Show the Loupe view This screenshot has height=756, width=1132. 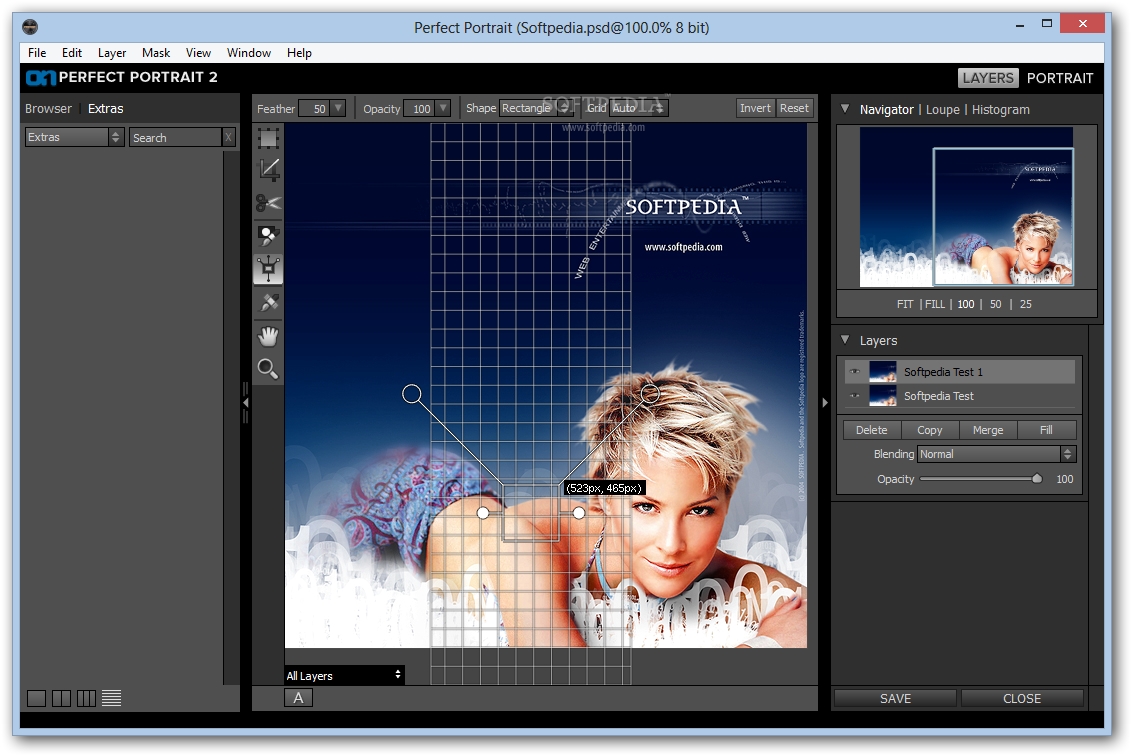pyautogui.click(x=942, y=110)
